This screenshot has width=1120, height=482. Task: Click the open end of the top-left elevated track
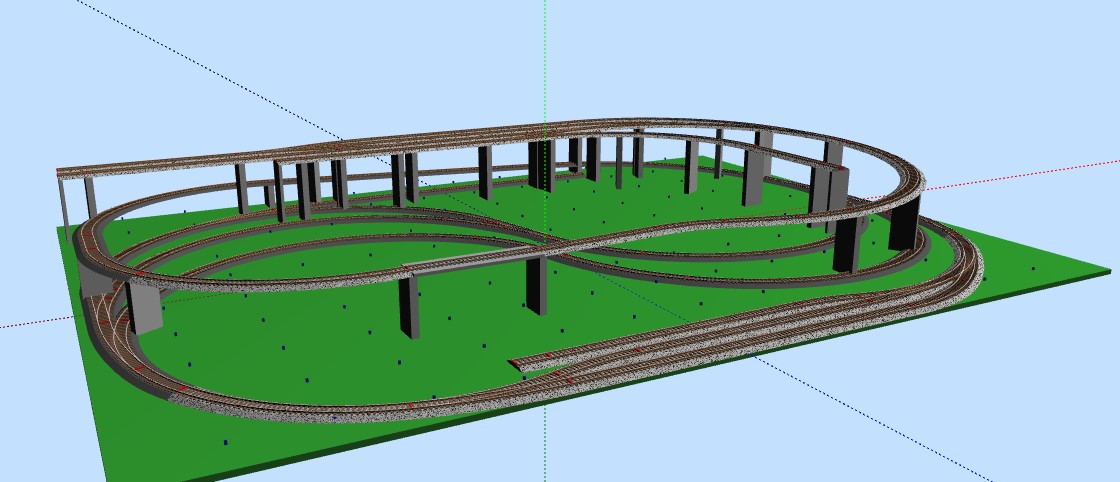point(62,173)
